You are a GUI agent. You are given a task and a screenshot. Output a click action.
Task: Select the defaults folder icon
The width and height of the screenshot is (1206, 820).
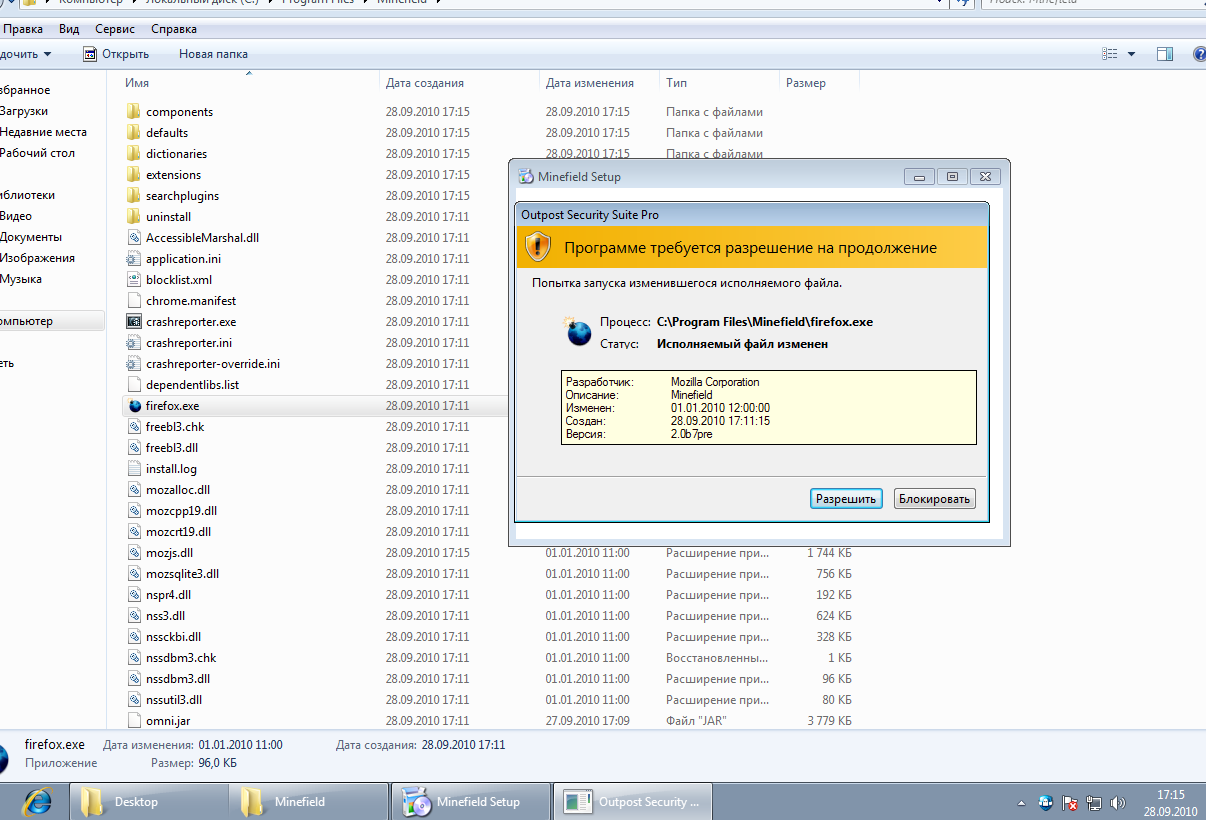[x=134, y=133]
